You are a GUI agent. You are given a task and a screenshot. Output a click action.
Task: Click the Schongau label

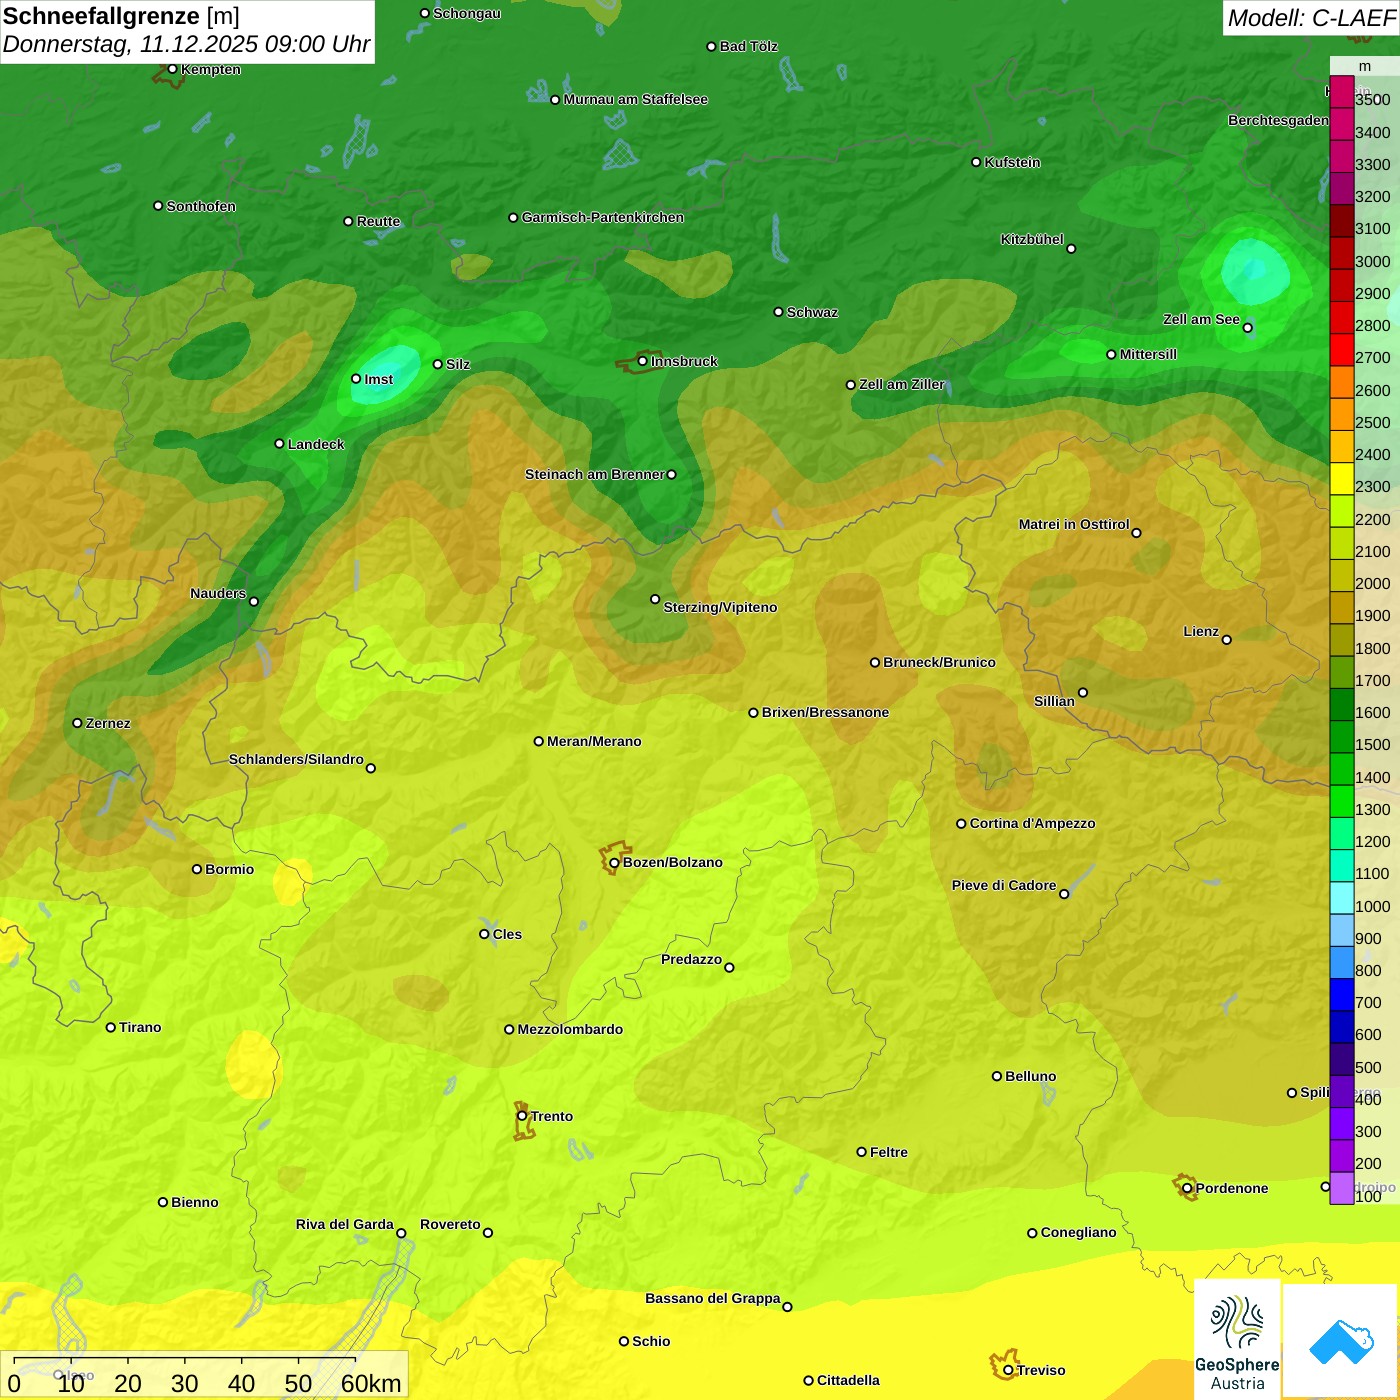coord(467,13)
